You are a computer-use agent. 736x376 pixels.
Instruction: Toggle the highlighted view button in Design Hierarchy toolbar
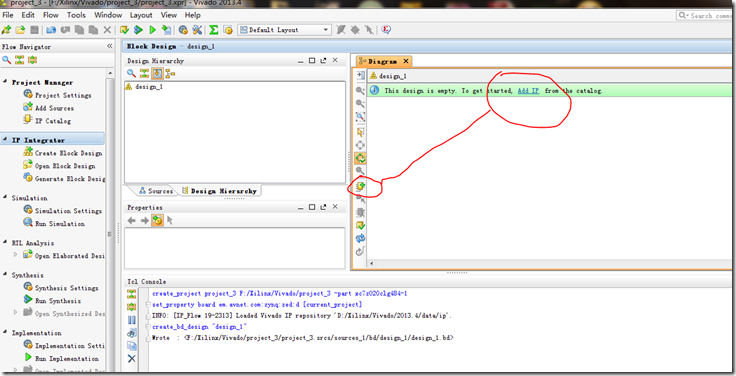(x=157, y=73)
